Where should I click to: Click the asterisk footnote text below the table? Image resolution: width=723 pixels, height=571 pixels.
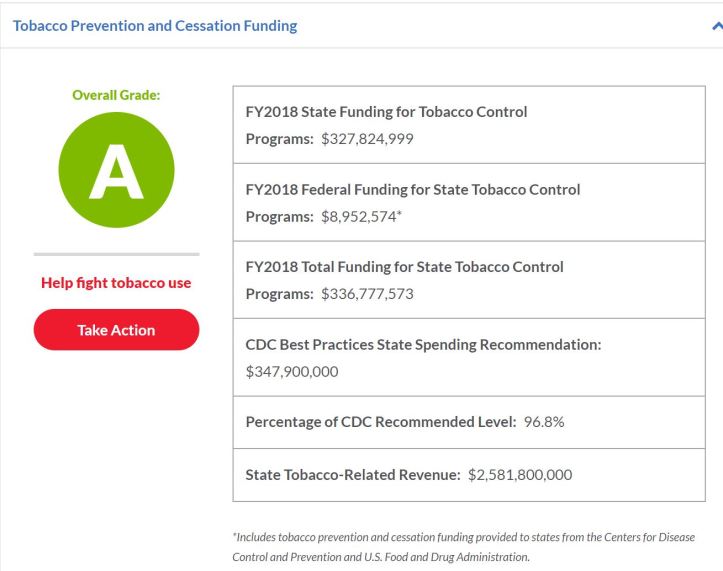[x=477, y=547]
